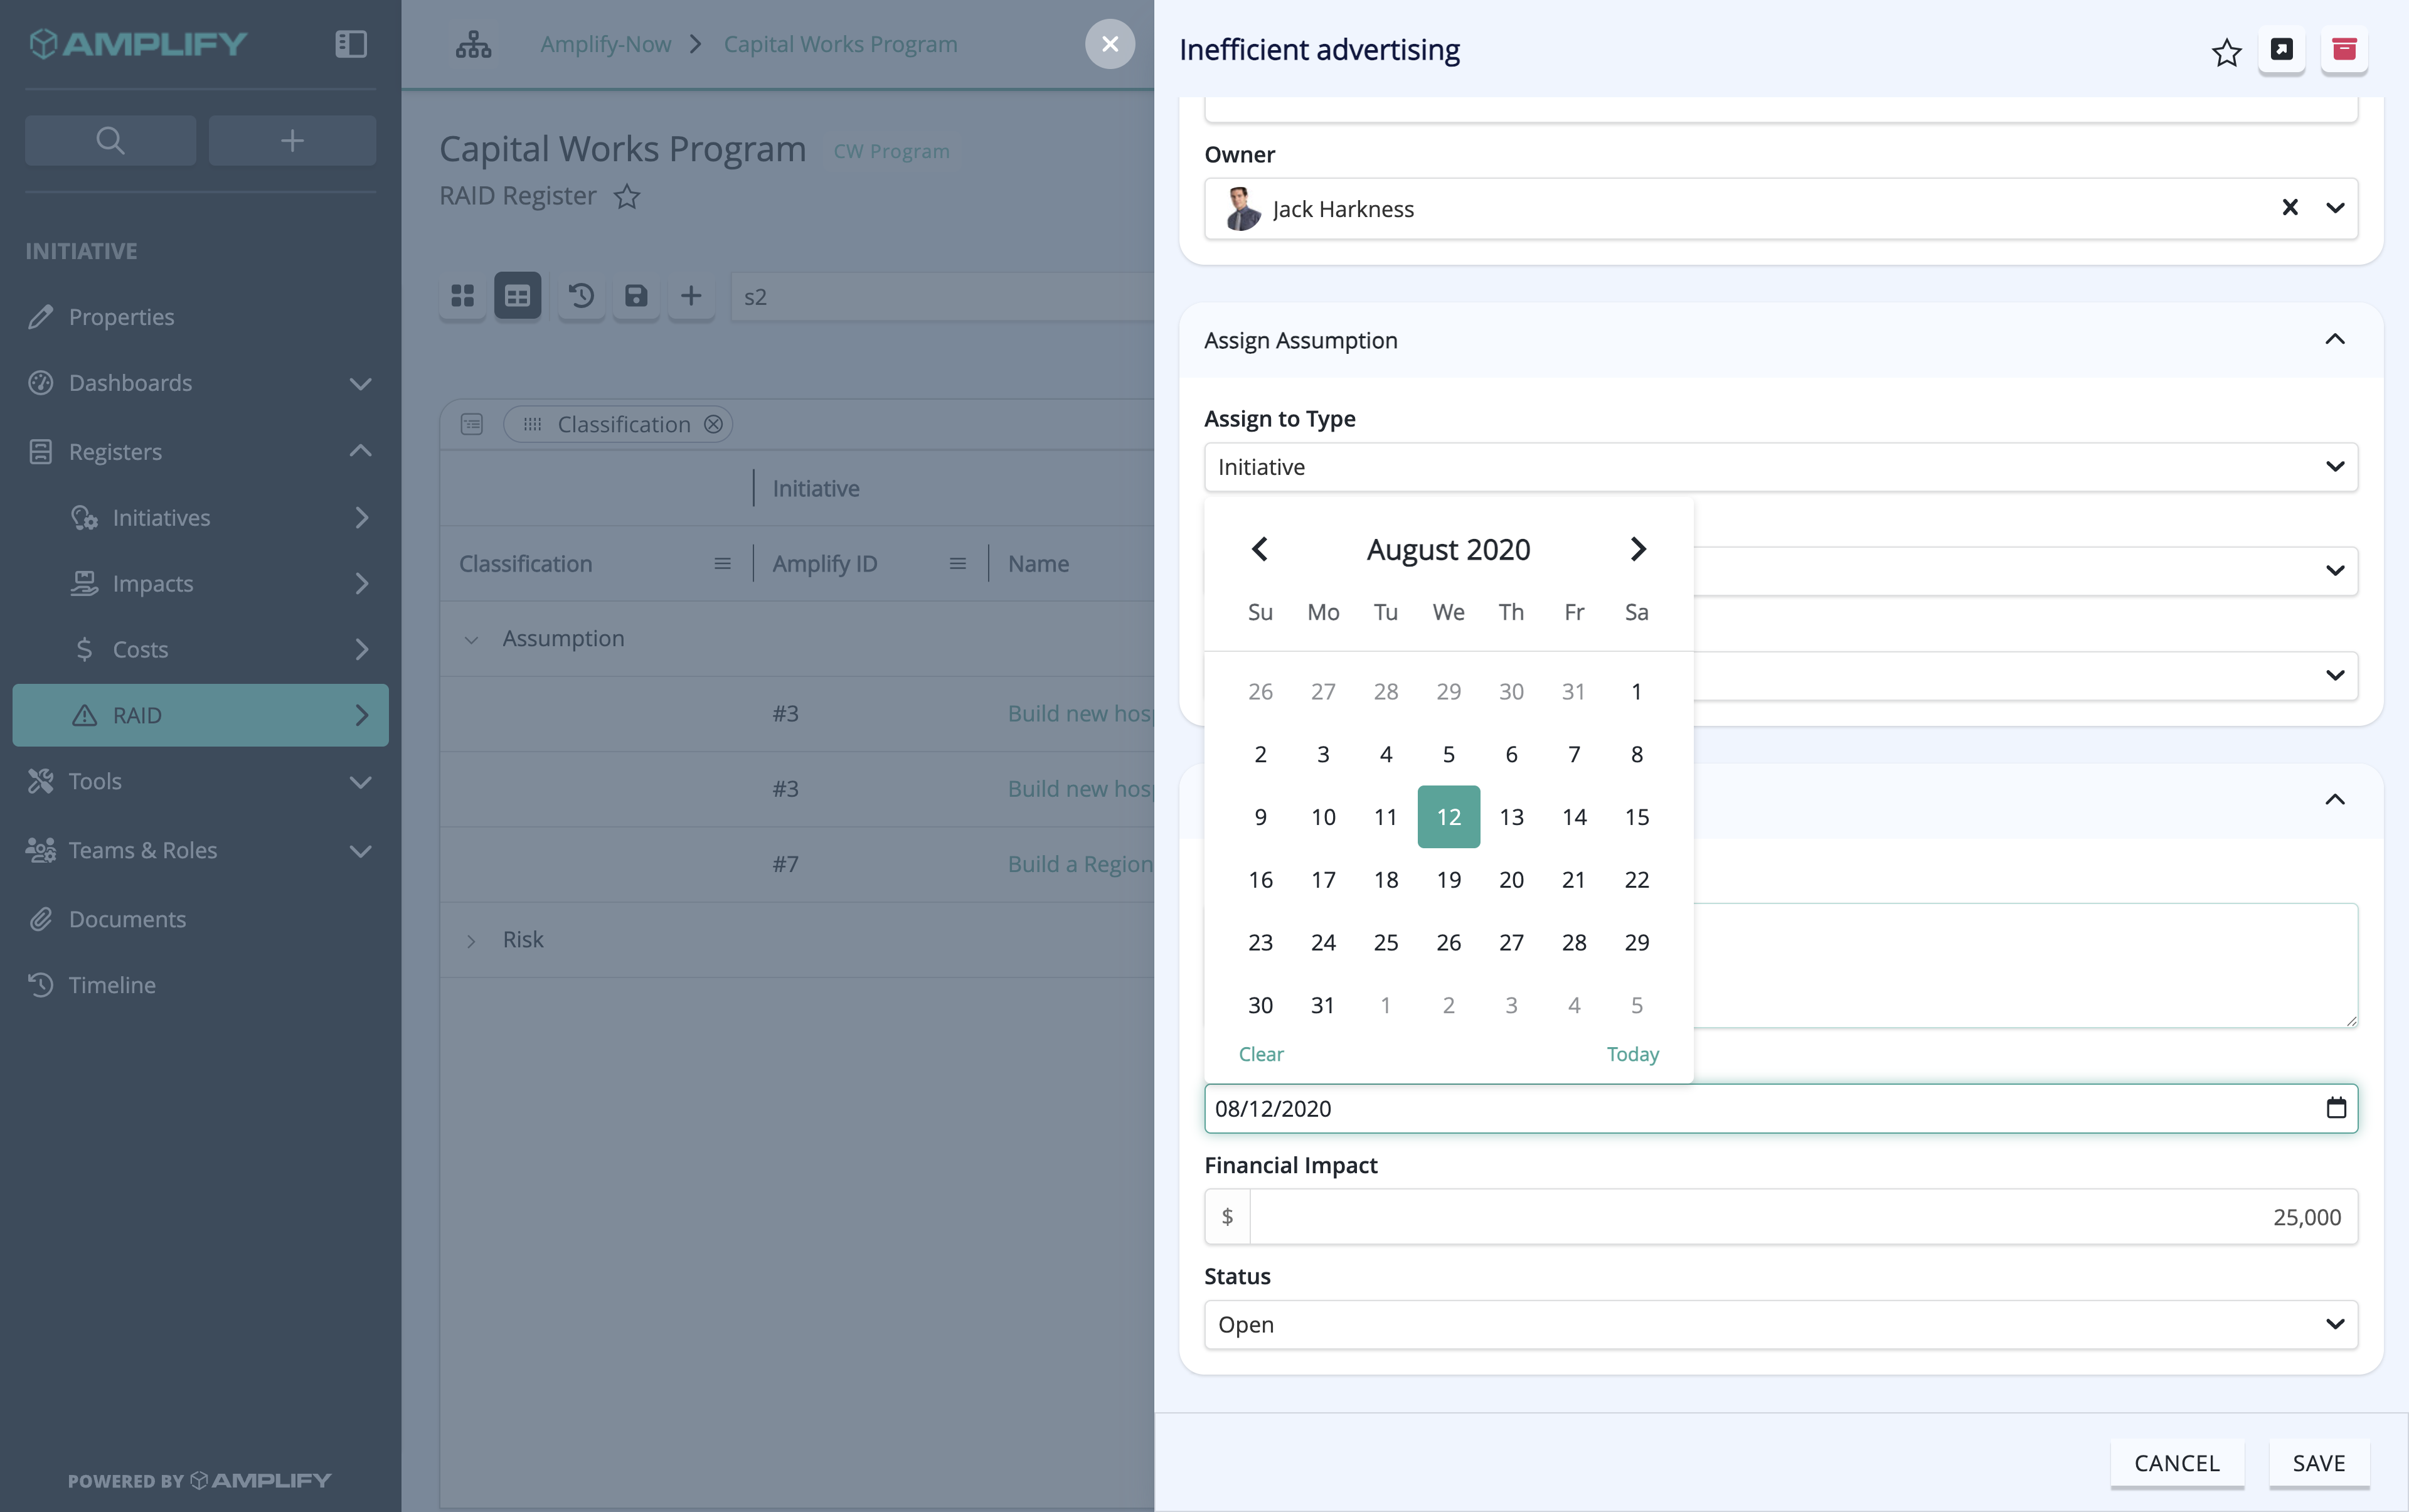Toggle the sidebar collapse icon

pos(351,44)
